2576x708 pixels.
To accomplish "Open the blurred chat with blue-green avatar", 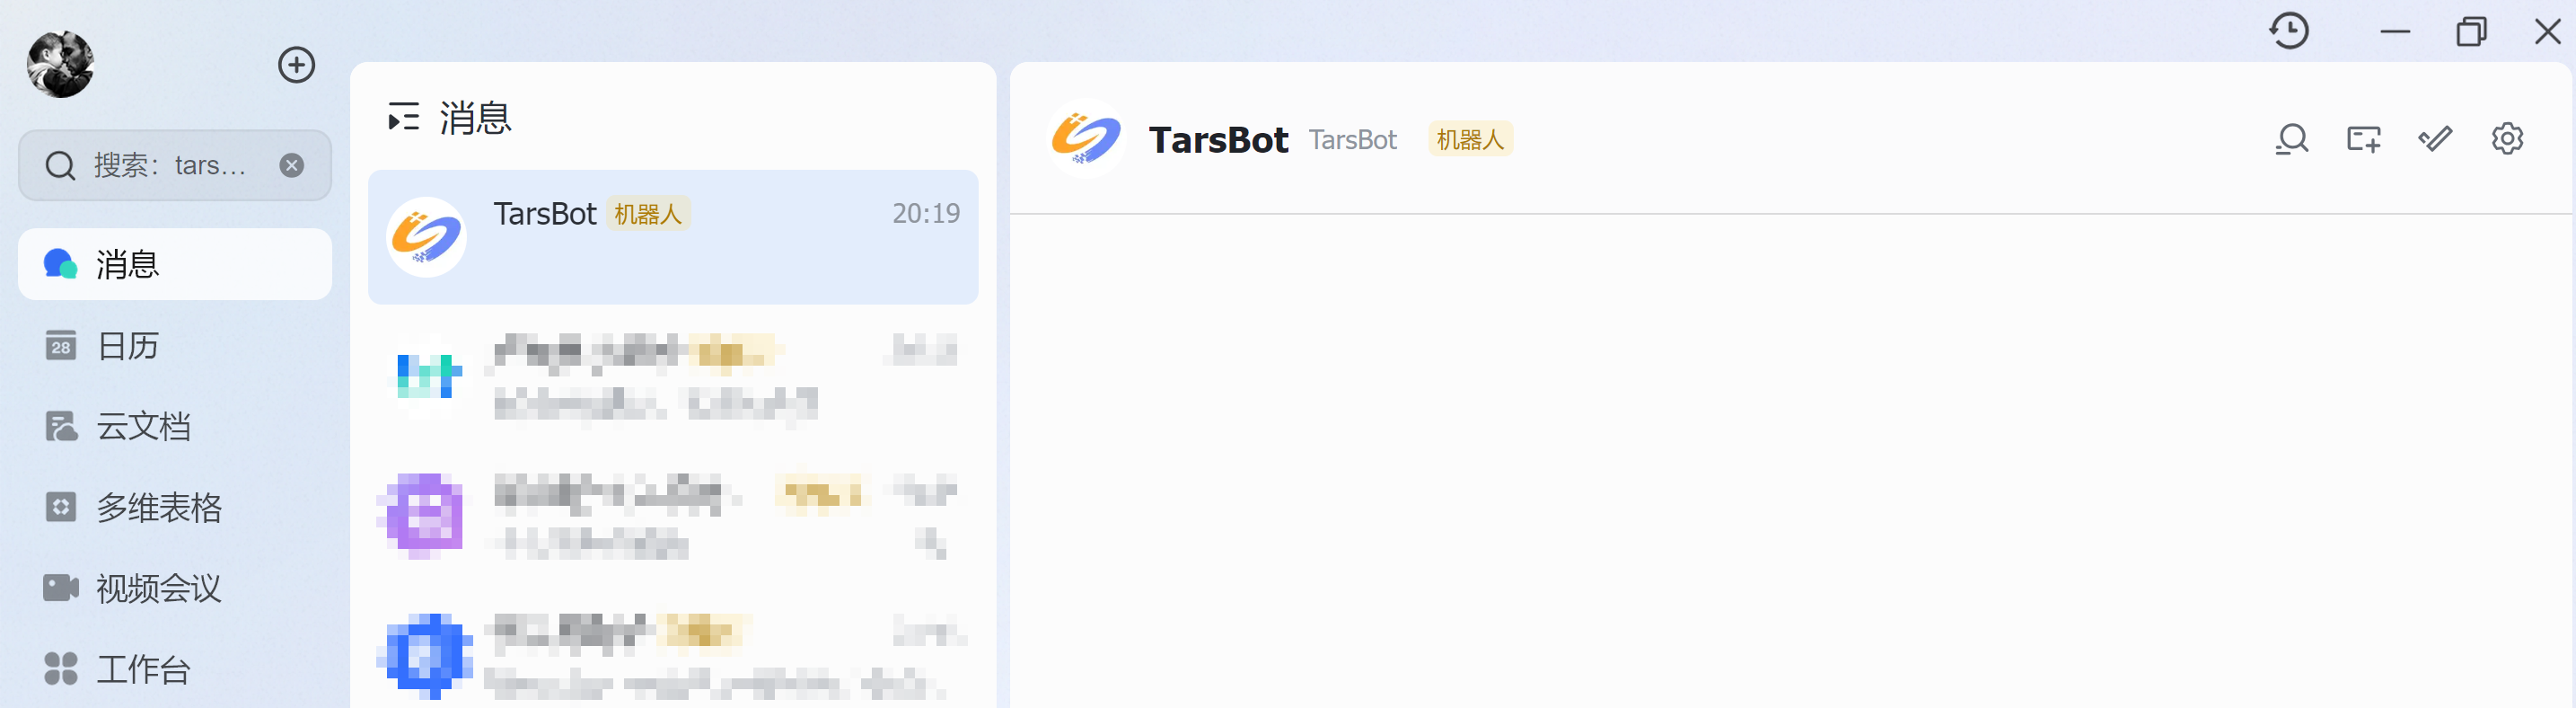I will coord(673,378).
